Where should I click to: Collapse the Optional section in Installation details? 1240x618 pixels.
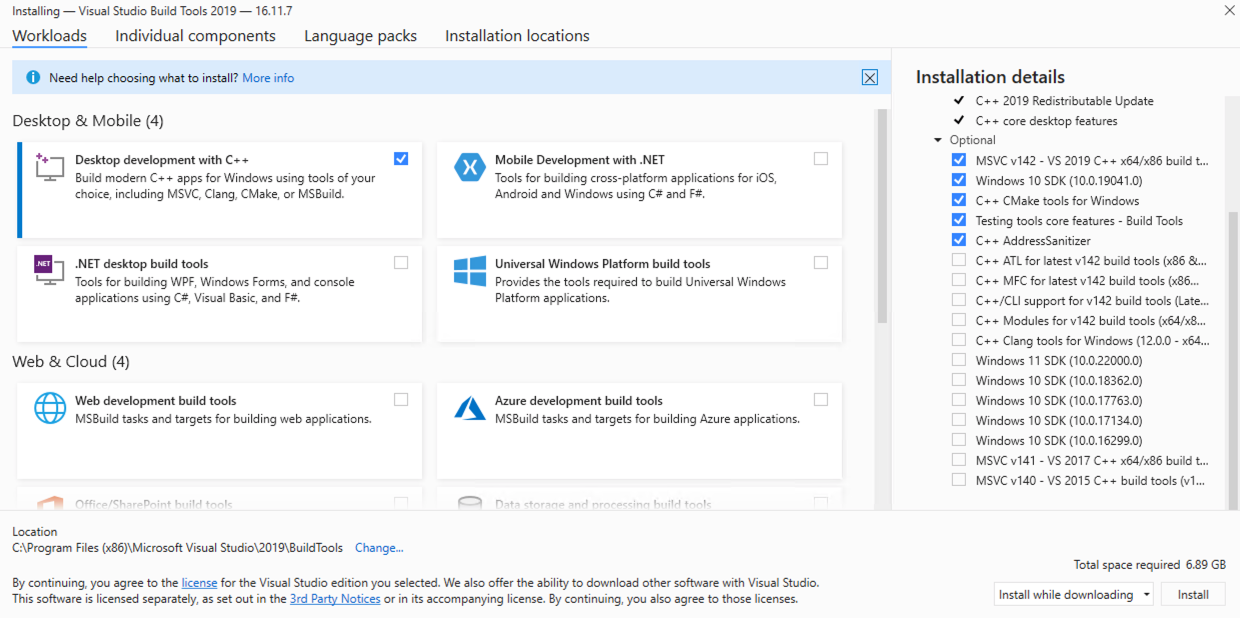pyautogui.click(x=936, y=139)
